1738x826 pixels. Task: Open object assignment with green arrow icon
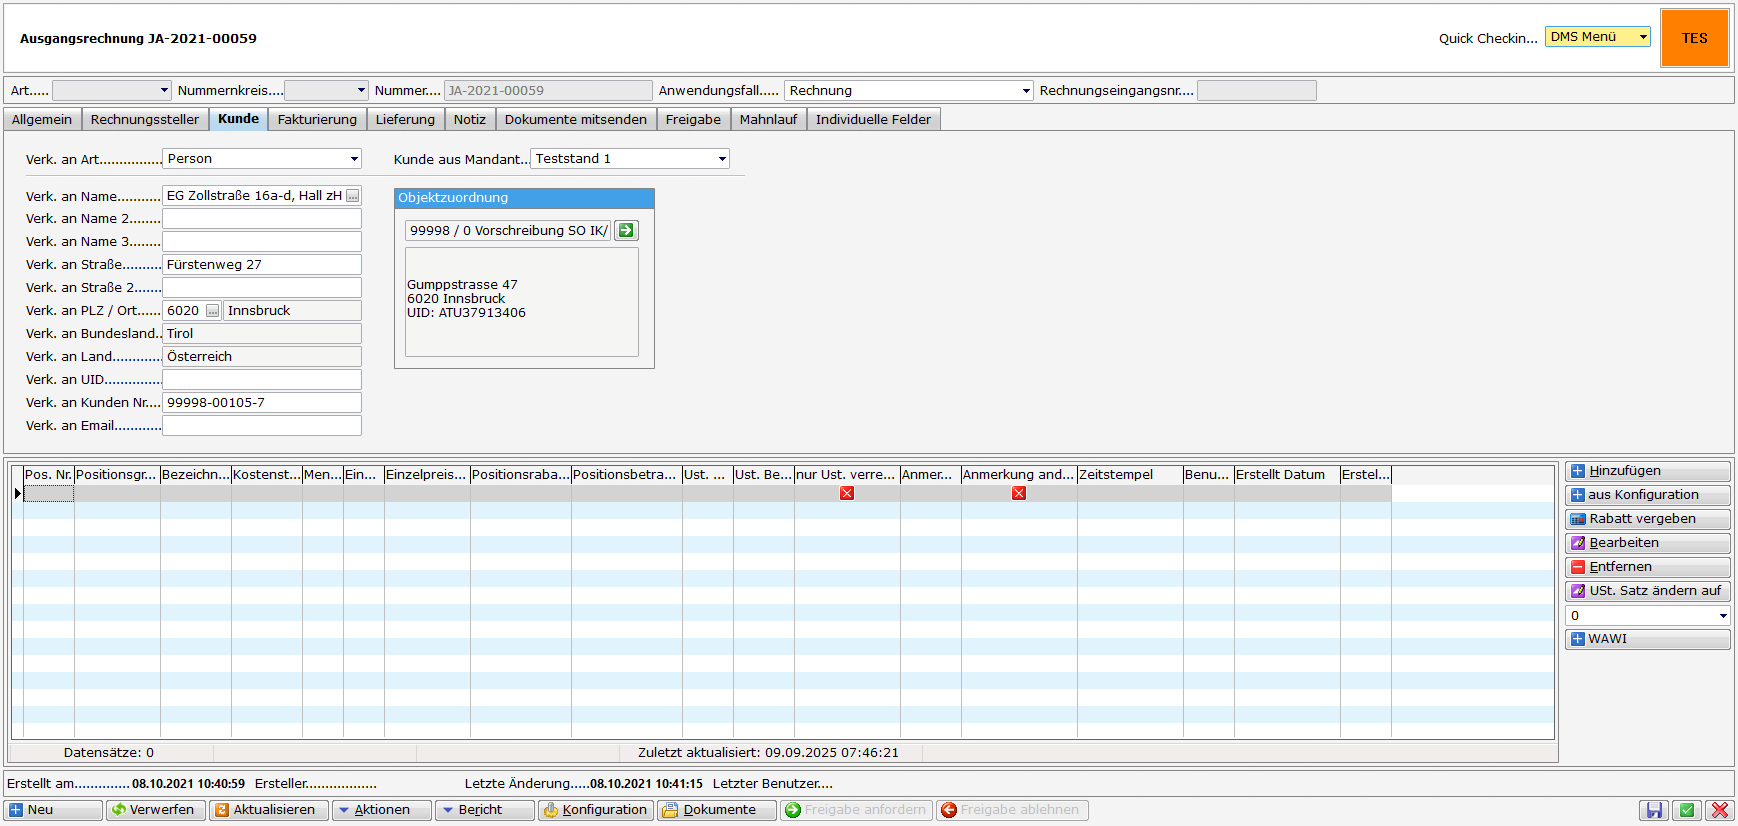point(626,231)
